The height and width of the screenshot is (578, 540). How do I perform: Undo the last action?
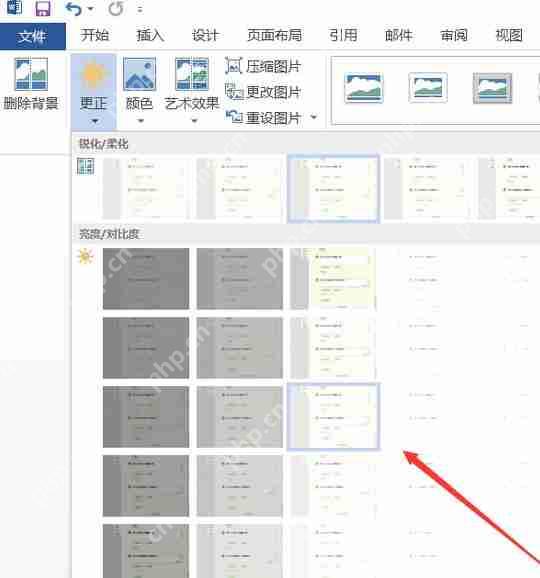73,9
